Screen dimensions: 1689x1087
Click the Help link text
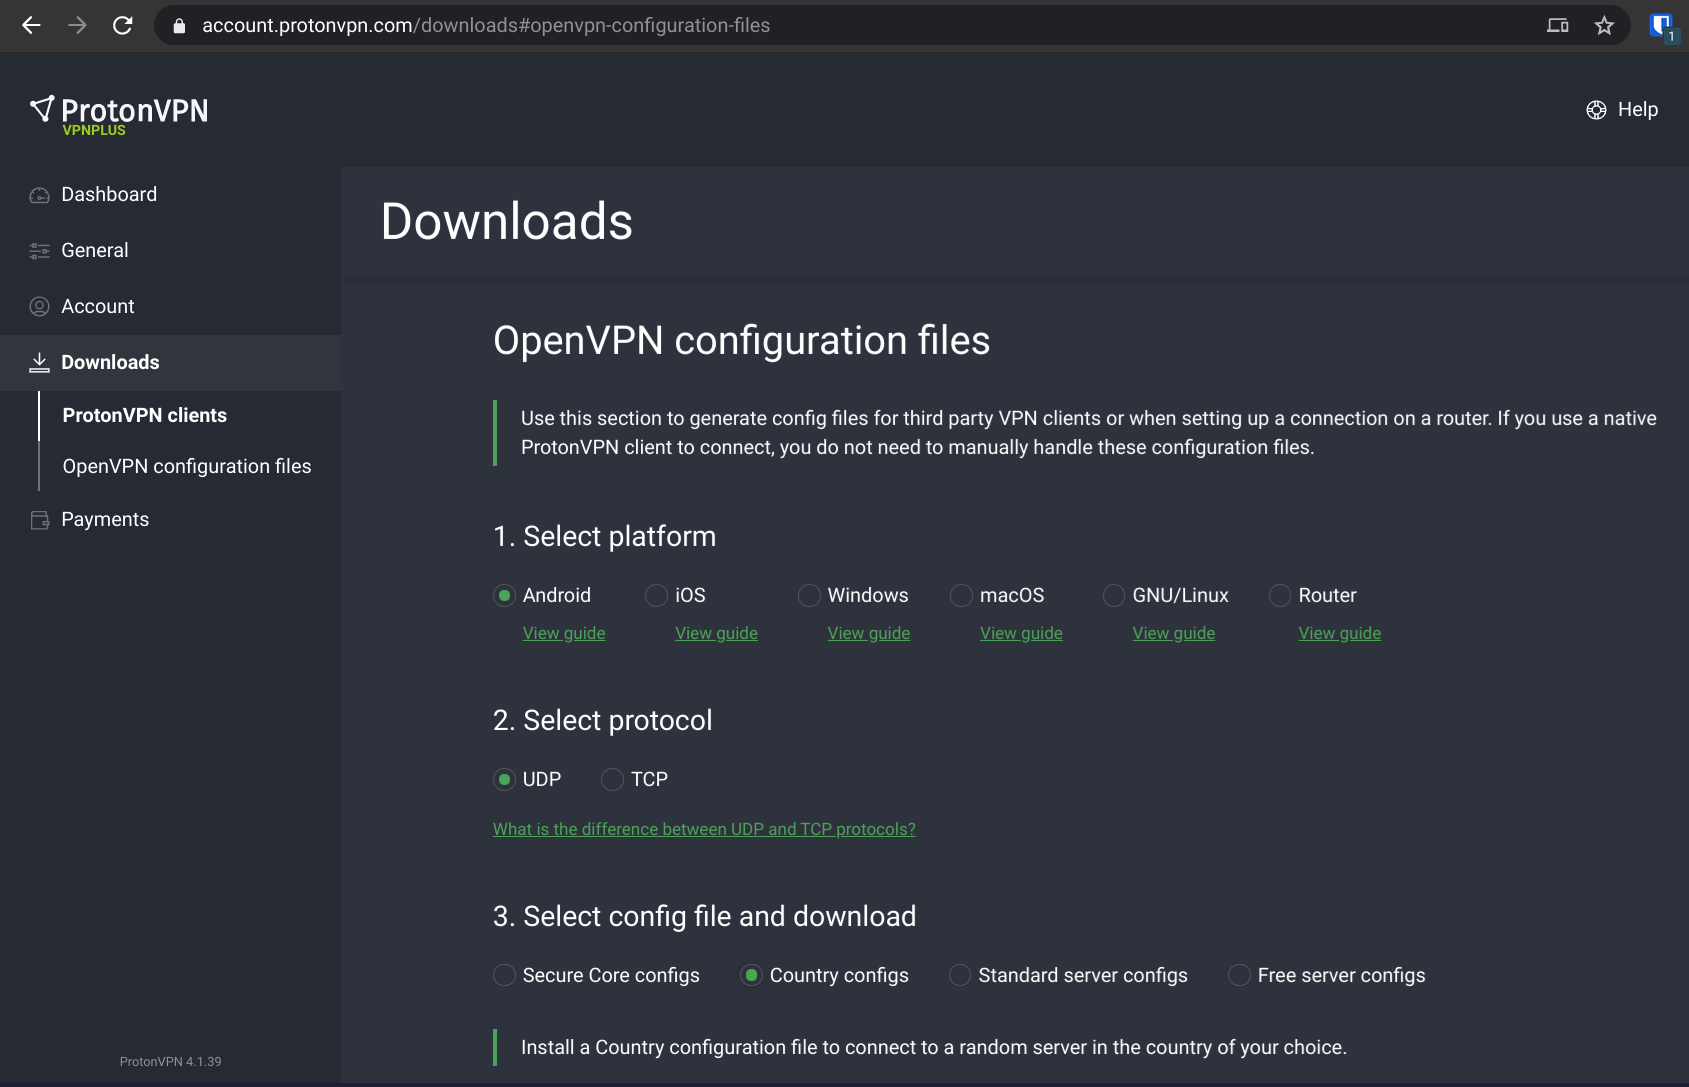coord(1638,110)
